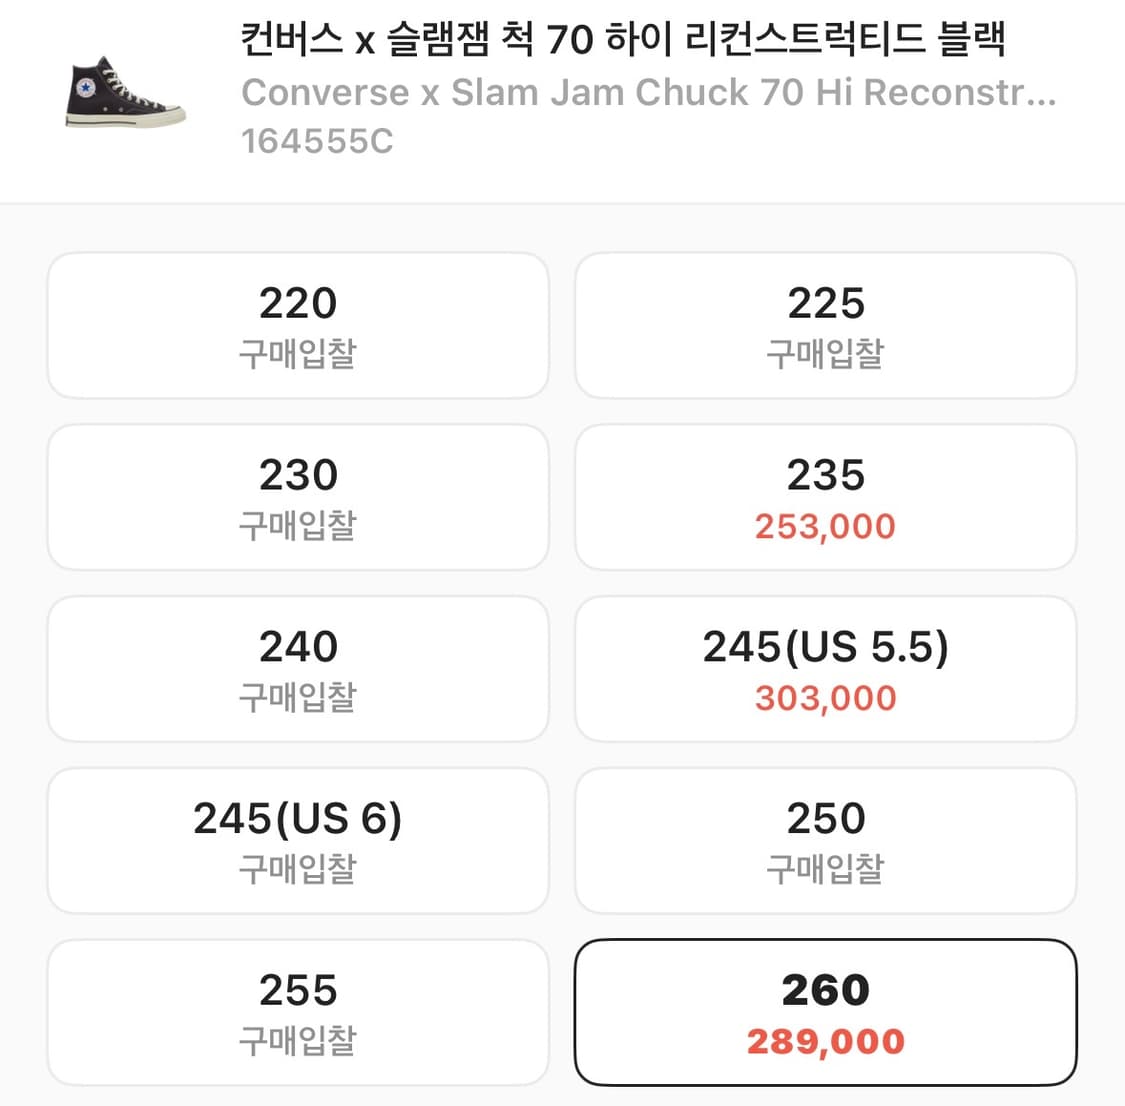Image resolution: width=1125 pixels, height=1106 pixels.
Task: Choose size 225 for purchase bidding
Action: [x=825, y=324]
